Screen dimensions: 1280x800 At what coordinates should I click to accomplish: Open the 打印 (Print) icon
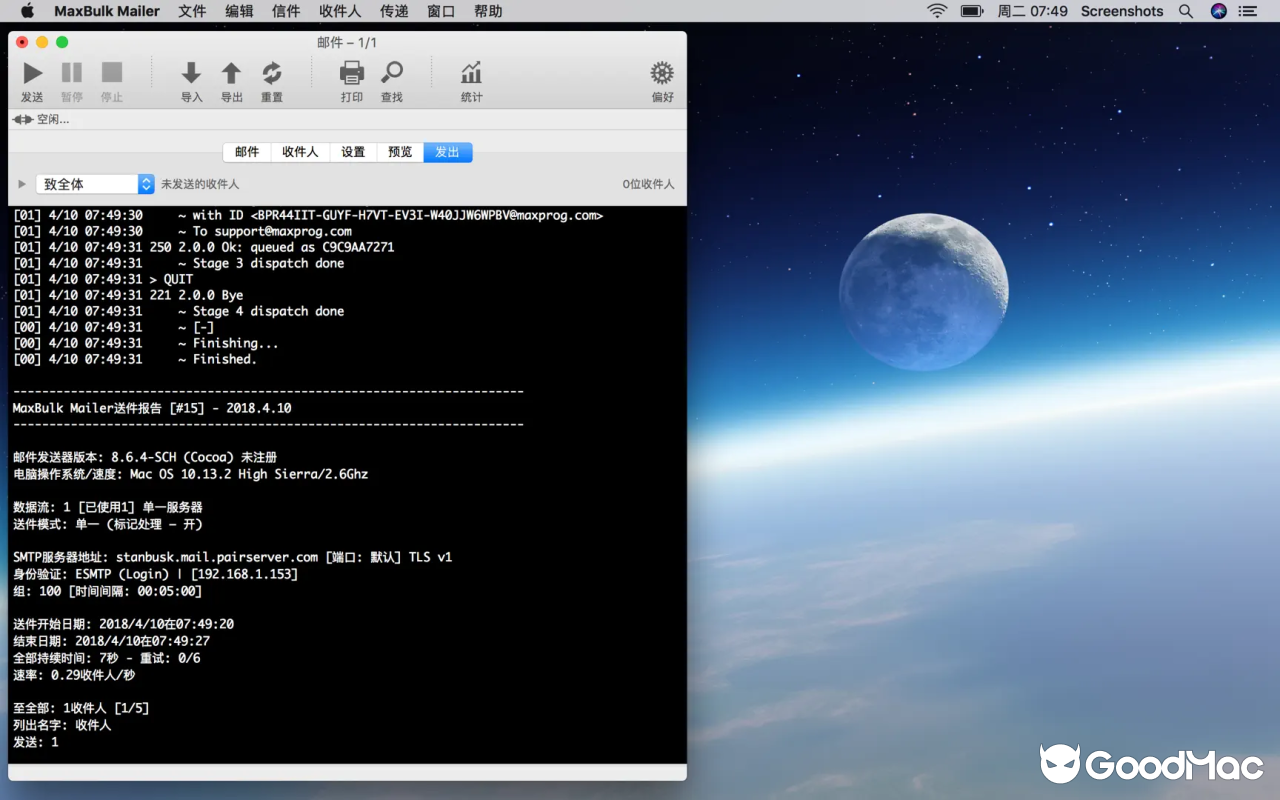pos(351,72)
